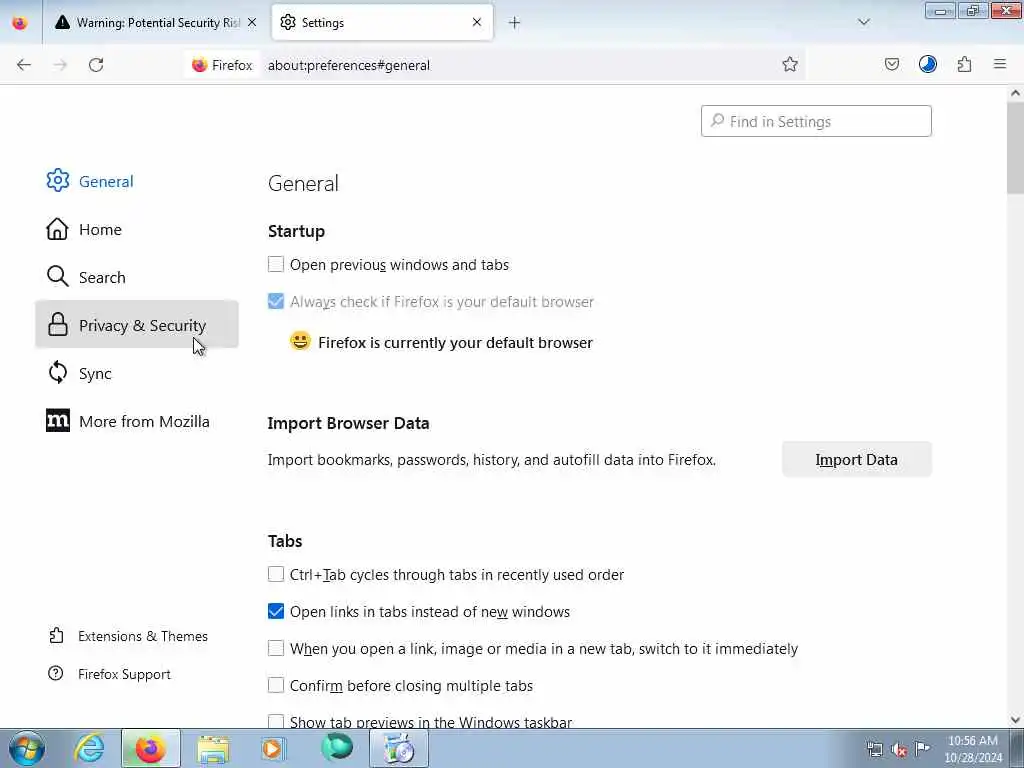Click 'Firefox is currently your default browser' text
Image resolution: width=1024 pixels, height=768 pixels.
coord(455,343)
